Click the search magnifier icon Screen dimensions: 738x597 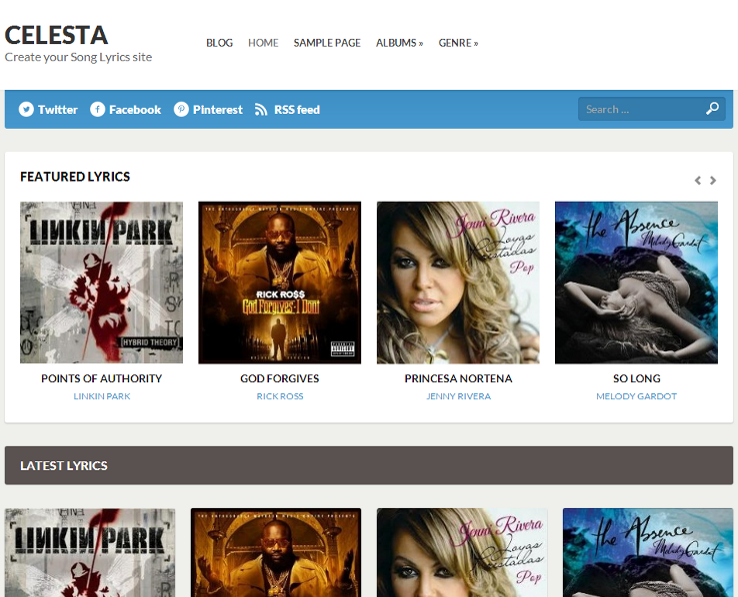[x=712, y=109]
